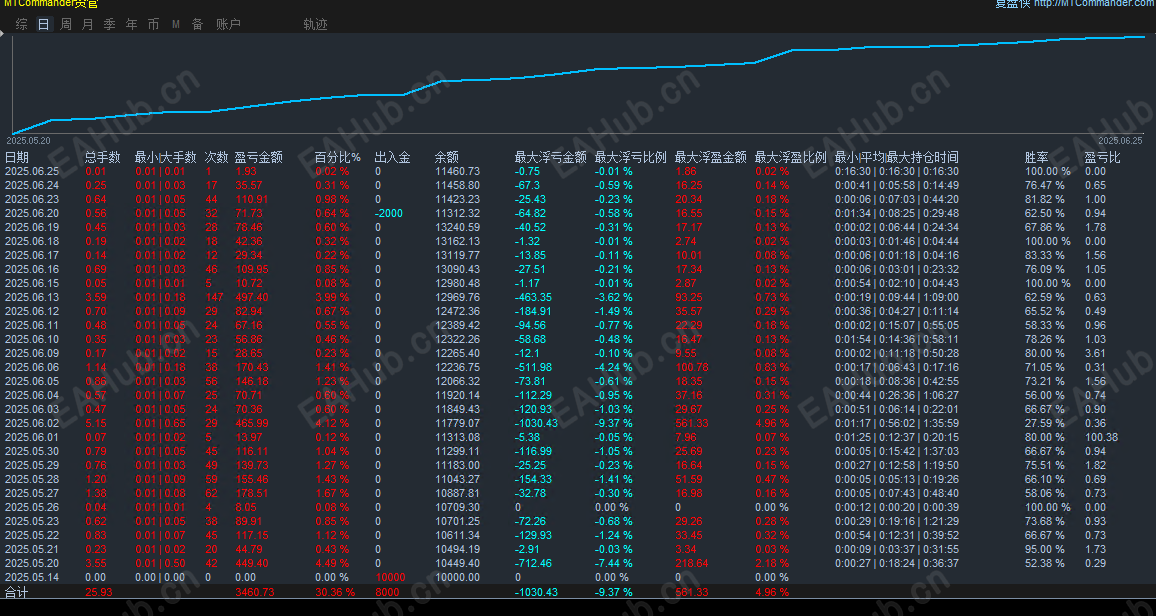The image size is (1156, 616).
Task: Click the 百分比% column header
Action: tap(338, 157)
